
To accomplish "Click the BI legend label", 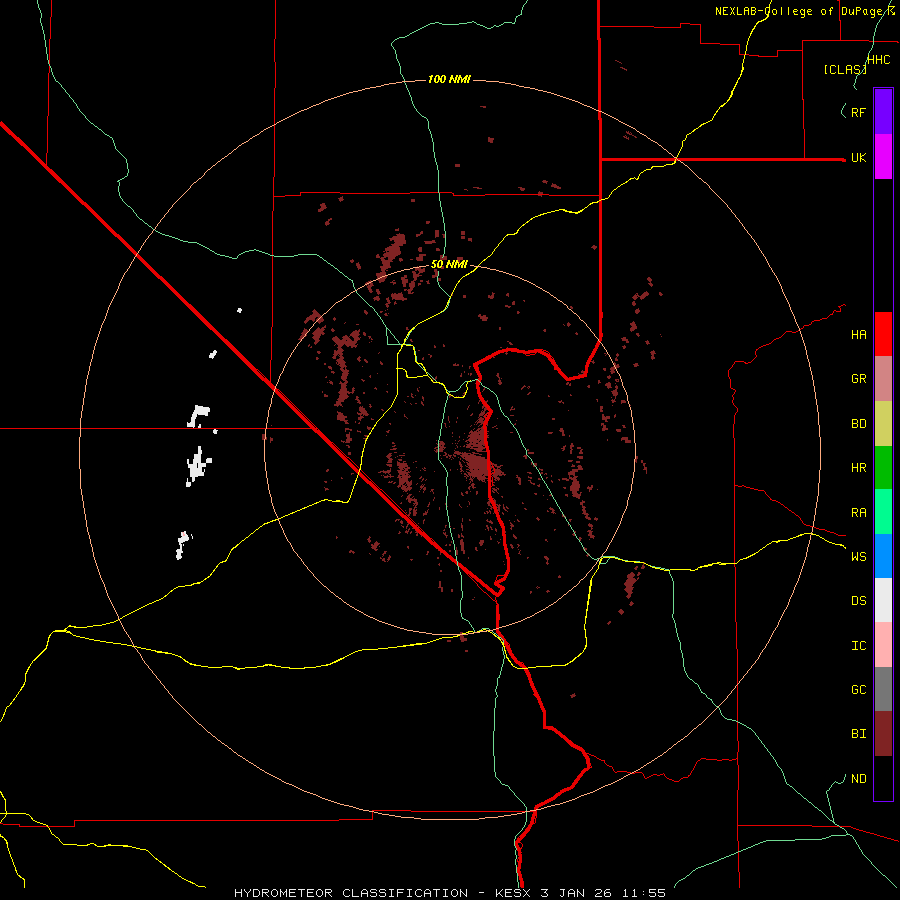I will 858,734.
